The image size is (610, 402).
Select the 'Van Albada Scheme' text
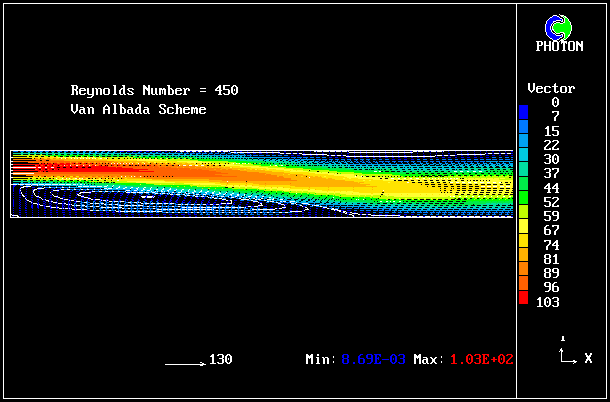[138, 109]
